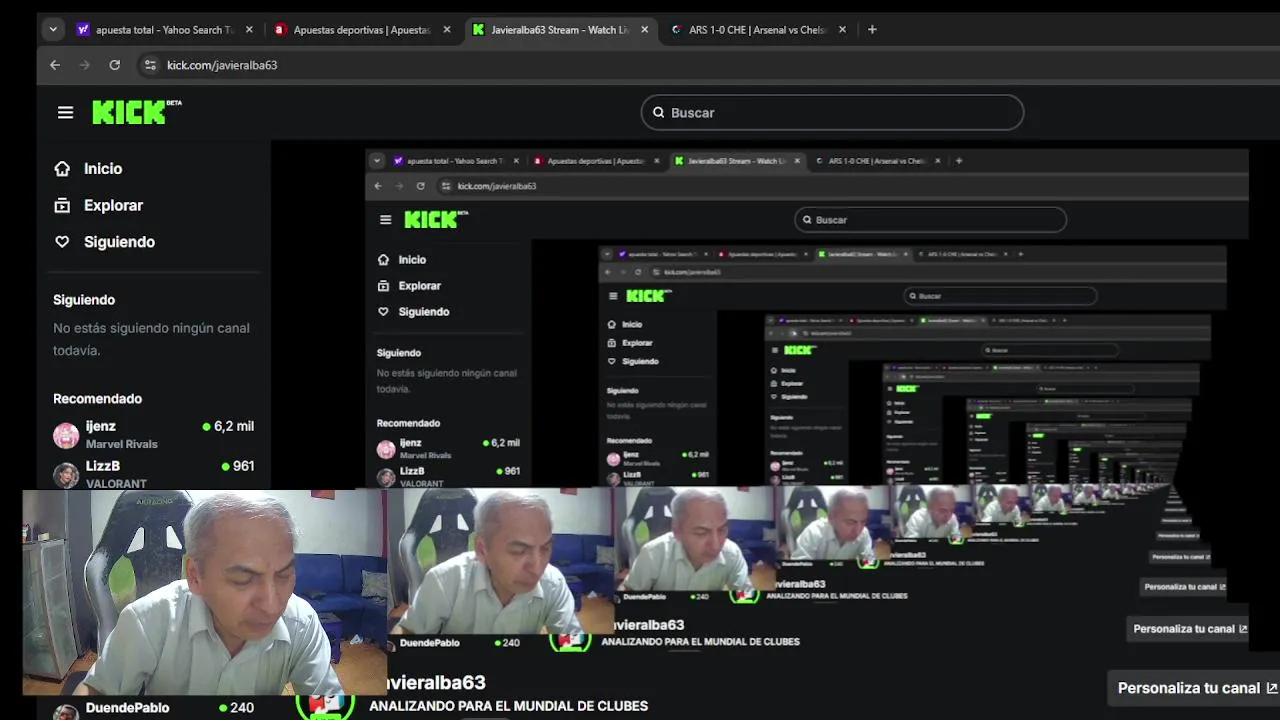
Task: Close the Arsenal vs Chelsea tab
Action: pos(842,30)
